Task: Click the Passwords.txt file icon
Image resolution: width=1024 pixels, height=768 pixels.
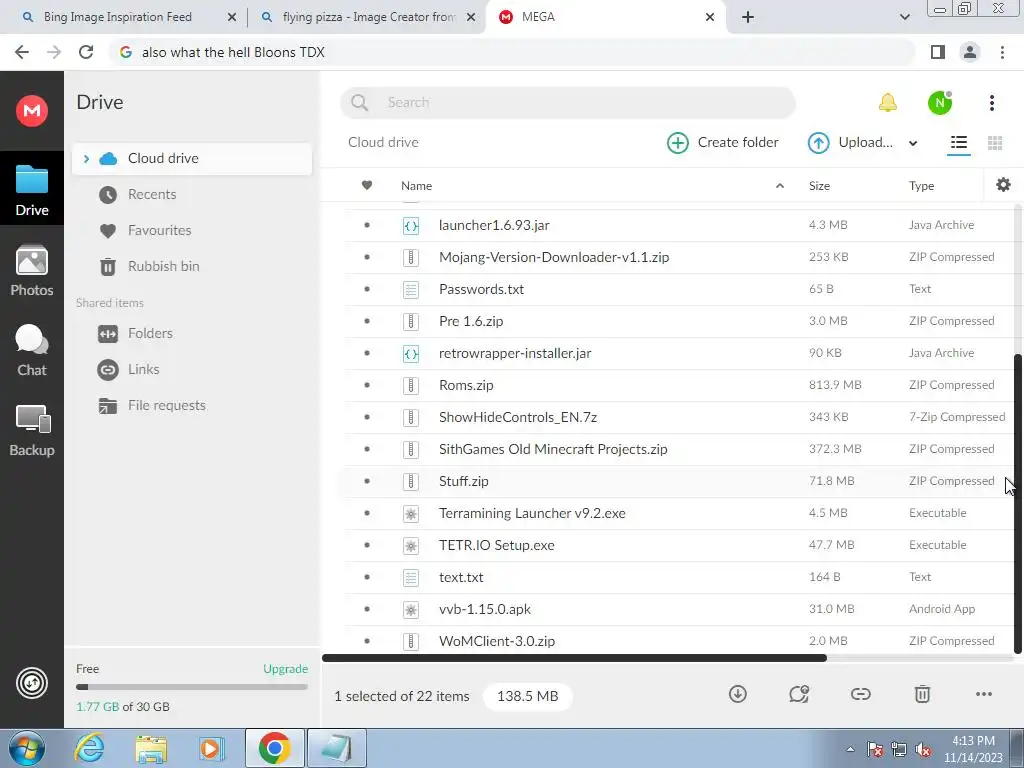Action: coord(411,289)
